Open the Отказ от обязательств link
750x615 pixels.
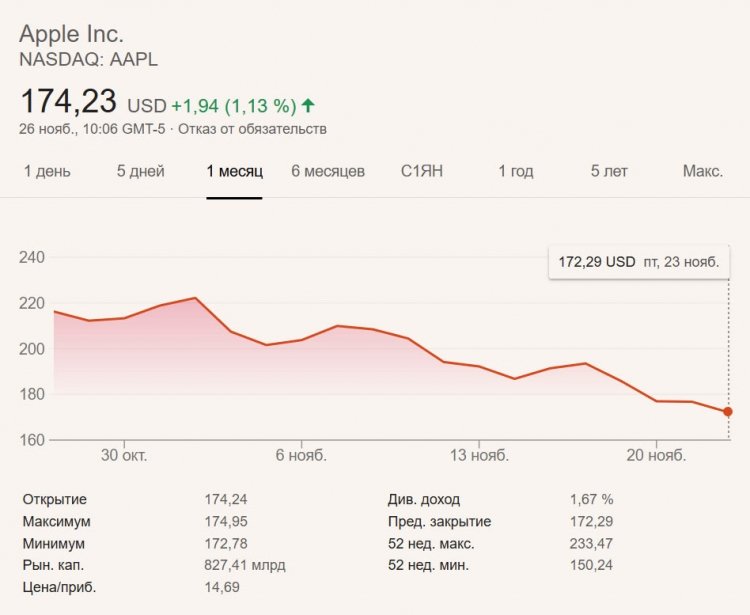click(x=253, y=129)
